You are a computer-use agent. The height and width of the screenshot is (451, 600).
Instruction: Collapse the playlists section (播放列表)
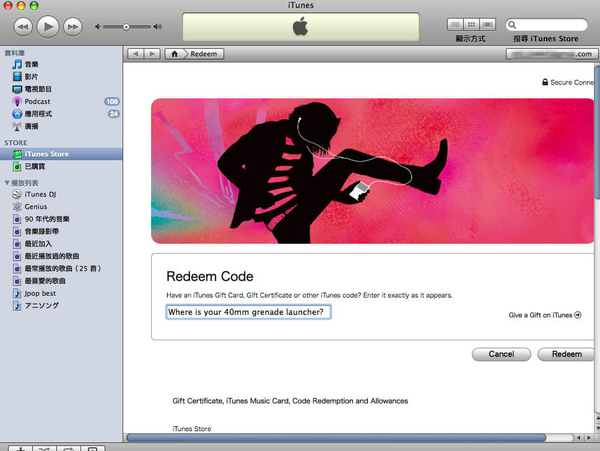click(x=7, y=183)
